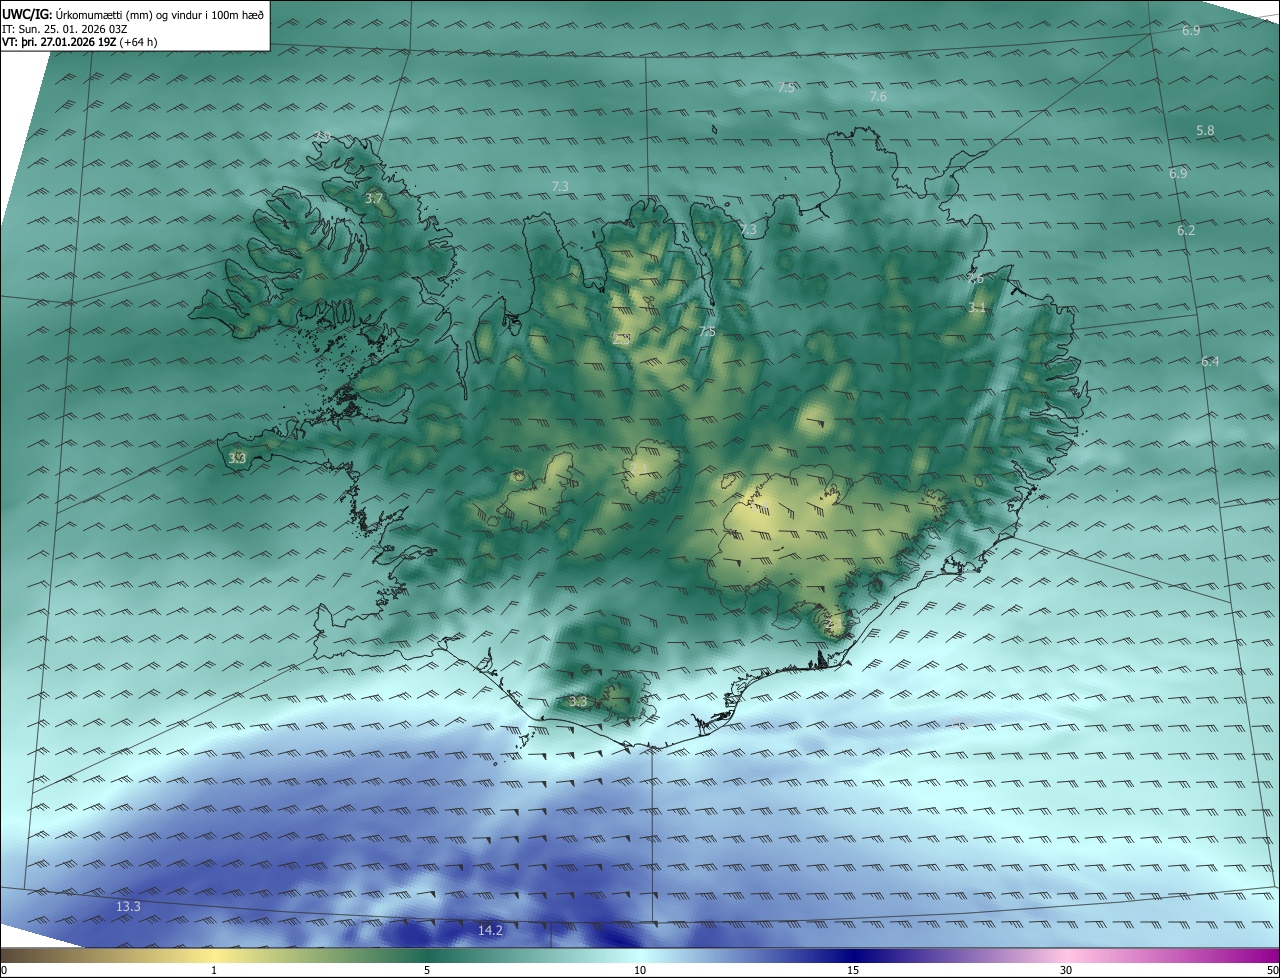The width and height of the screenshot is (1280, 978).
Task: Click the map title 'Úrkomumætti (mm) og vindur í 100m hæð'
Action: click(161, 15)
